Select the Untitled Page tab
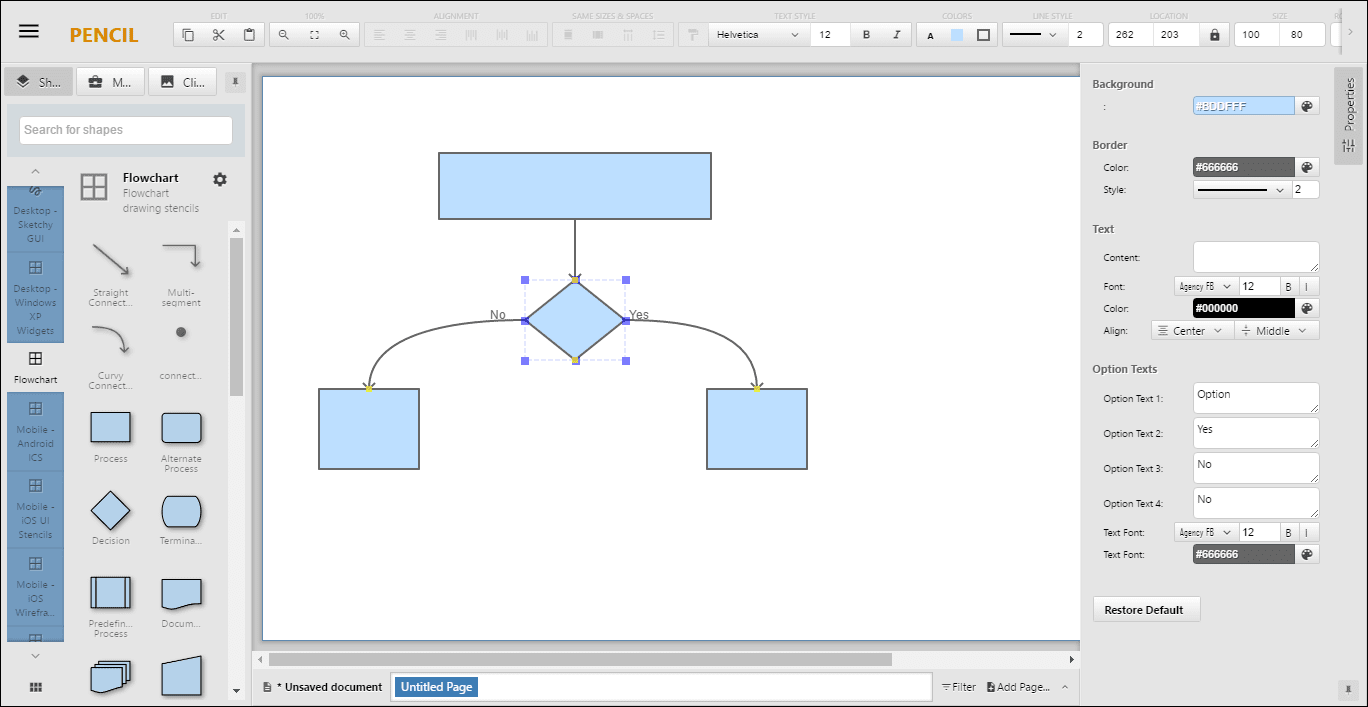 436,687
